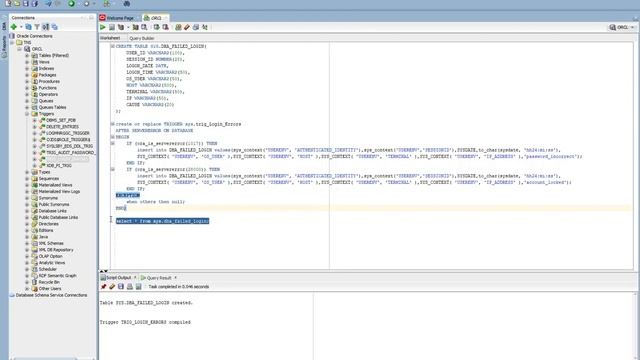Save the Script Output with disk icon
This screenshot has width=640, height=360.
[x=121, y=287]
